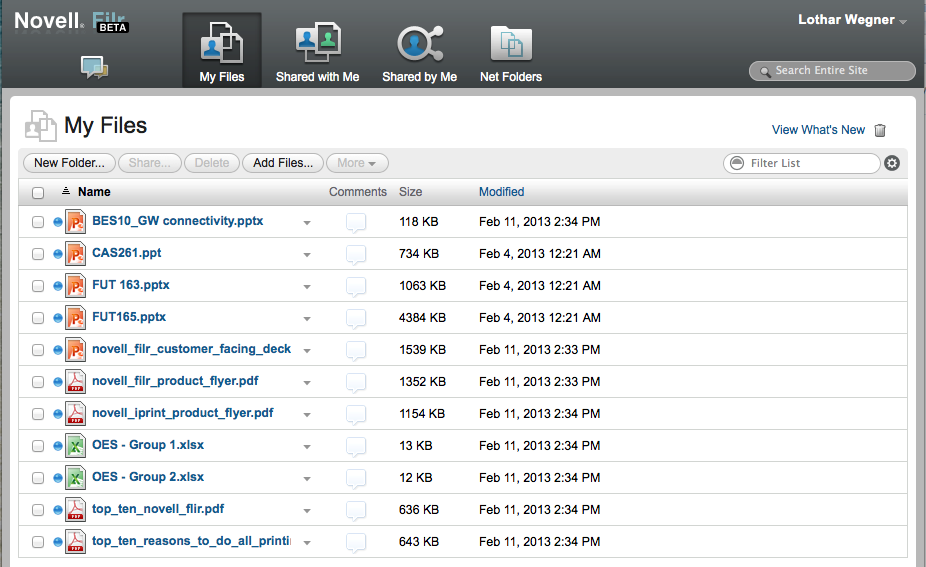Sort by the Name column header
This screenshot has width=926, height=567.
pos(94,192)
